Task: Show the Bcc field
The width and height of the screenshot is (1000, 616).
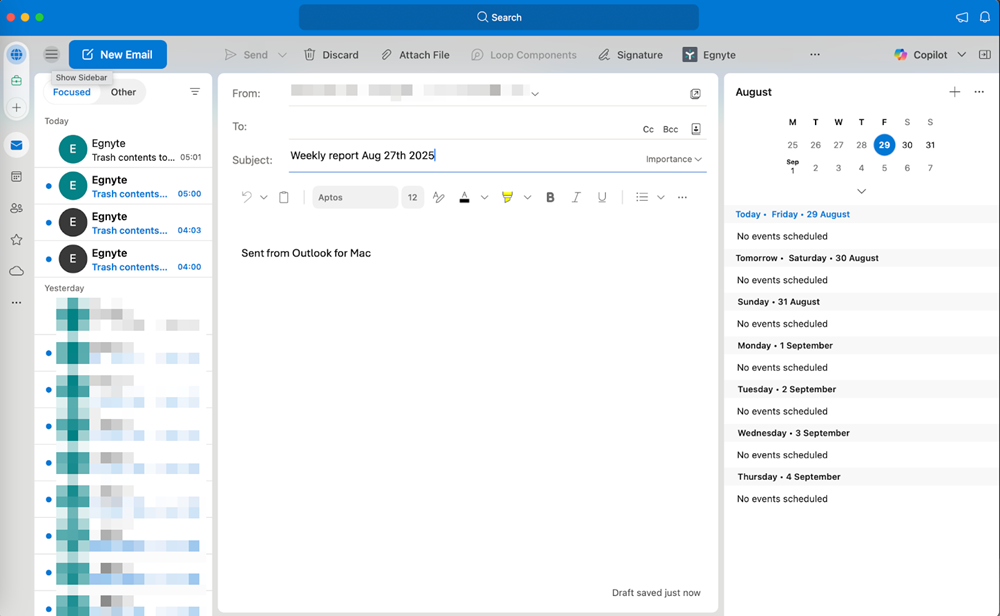Action: point(670,129)
